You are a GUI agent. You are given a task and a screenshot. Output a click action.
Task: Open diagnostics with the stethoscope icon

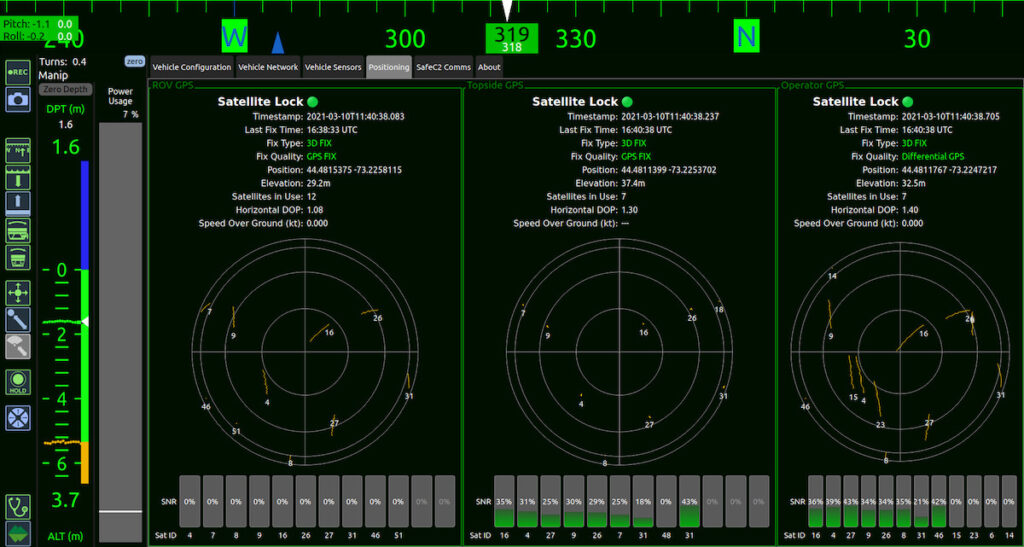click(18, 506)
